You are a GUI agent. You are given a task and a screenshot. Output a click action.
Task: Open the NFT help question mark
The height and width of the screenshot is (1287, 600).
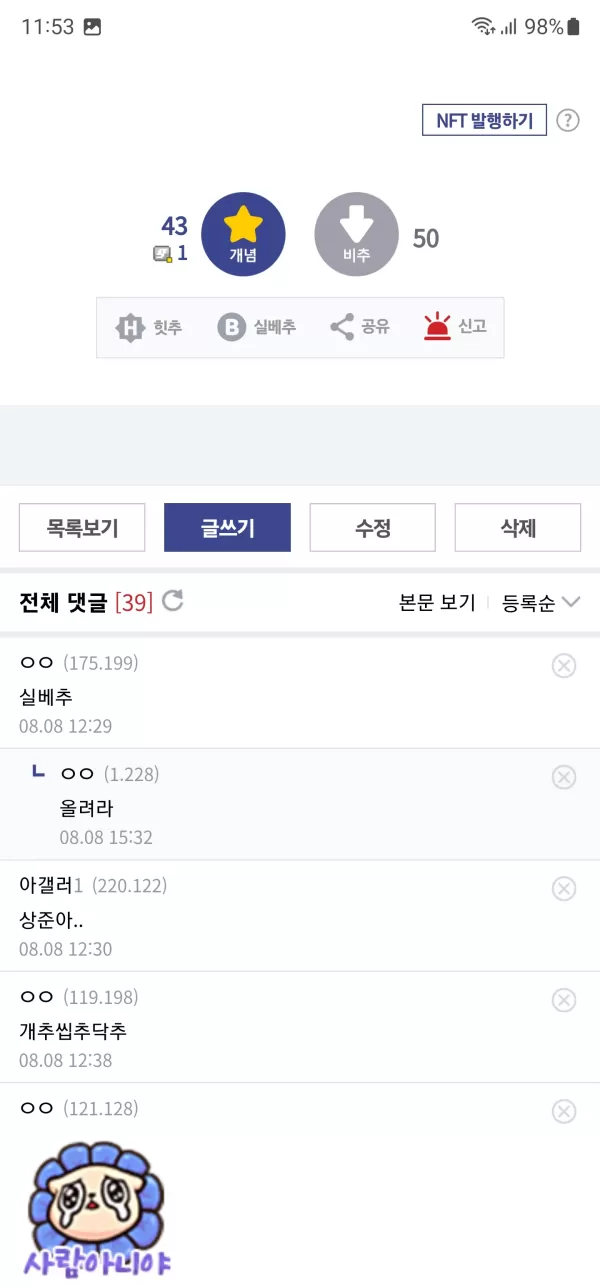(567, 121)
